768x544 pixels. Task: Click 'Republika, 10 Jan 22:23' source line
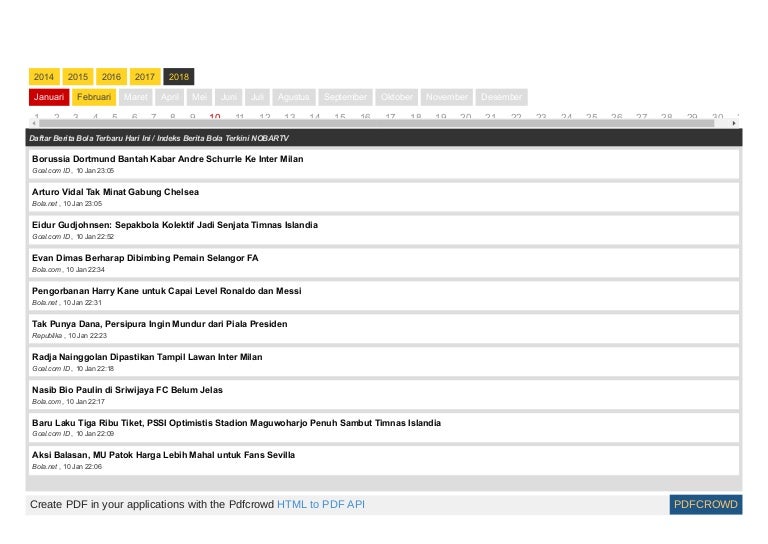coord(70,335)
